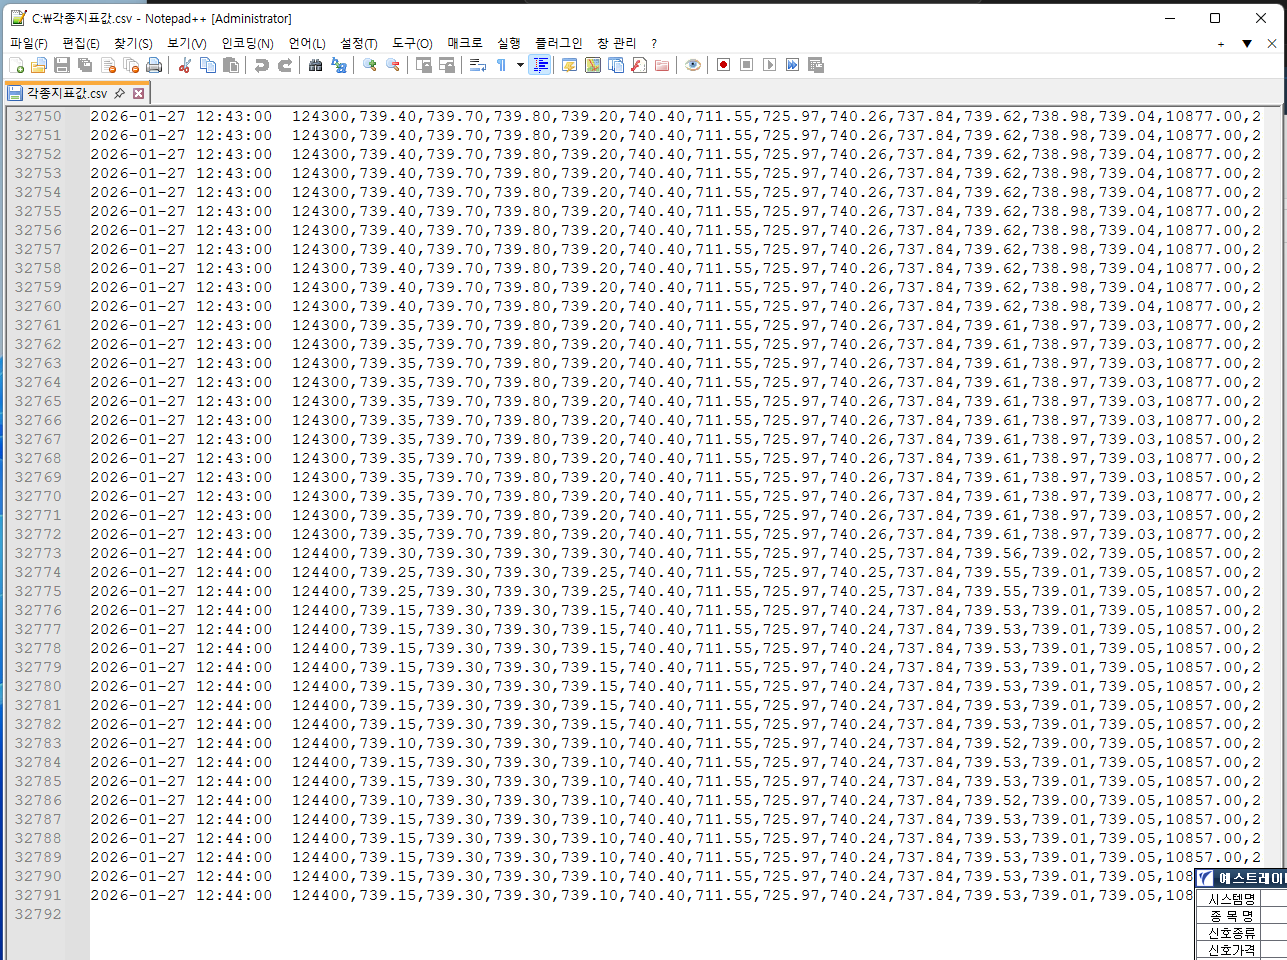Viewport: 1287px width, 960px height.
Task: Start macro recording with the red dot icon
Action: [723, 65]
